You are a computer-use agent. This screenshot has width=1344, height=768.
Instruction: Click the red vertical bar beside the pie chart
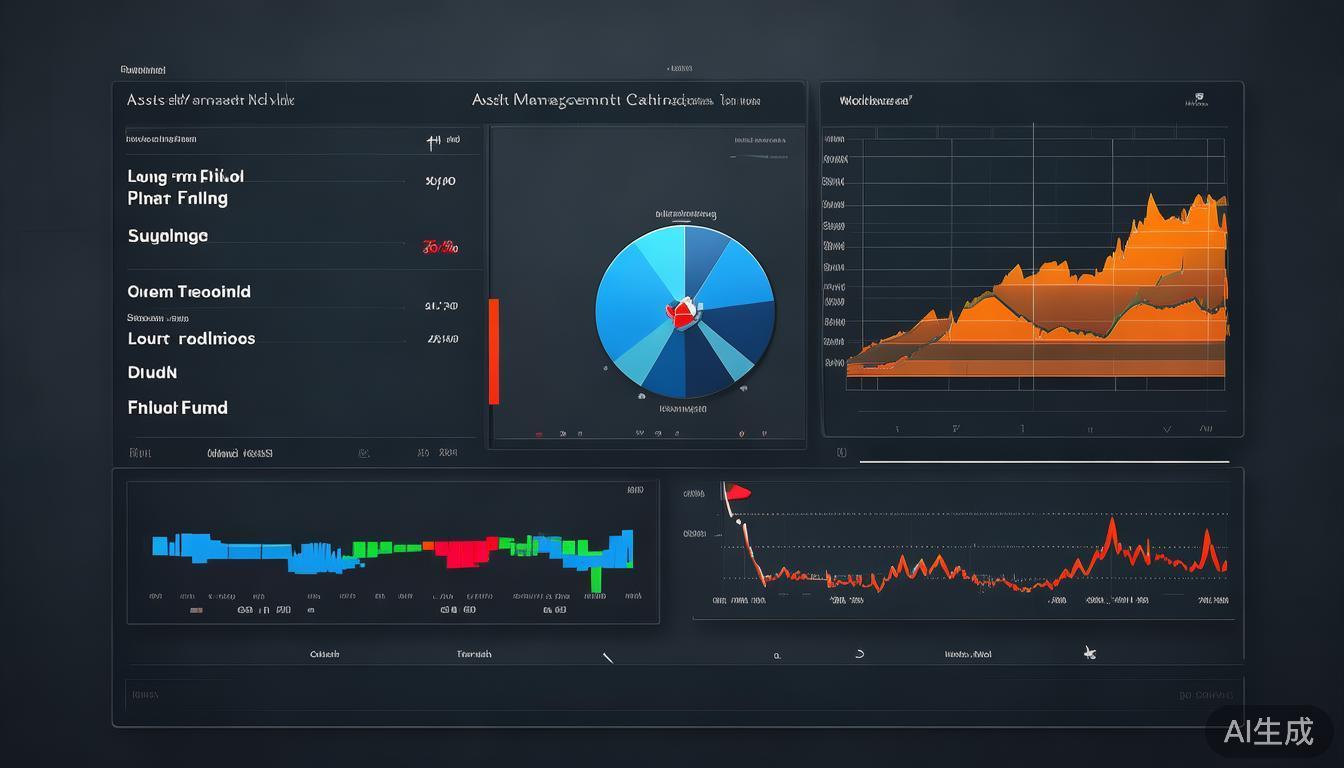pyautogui.click(x=493, y=351)
